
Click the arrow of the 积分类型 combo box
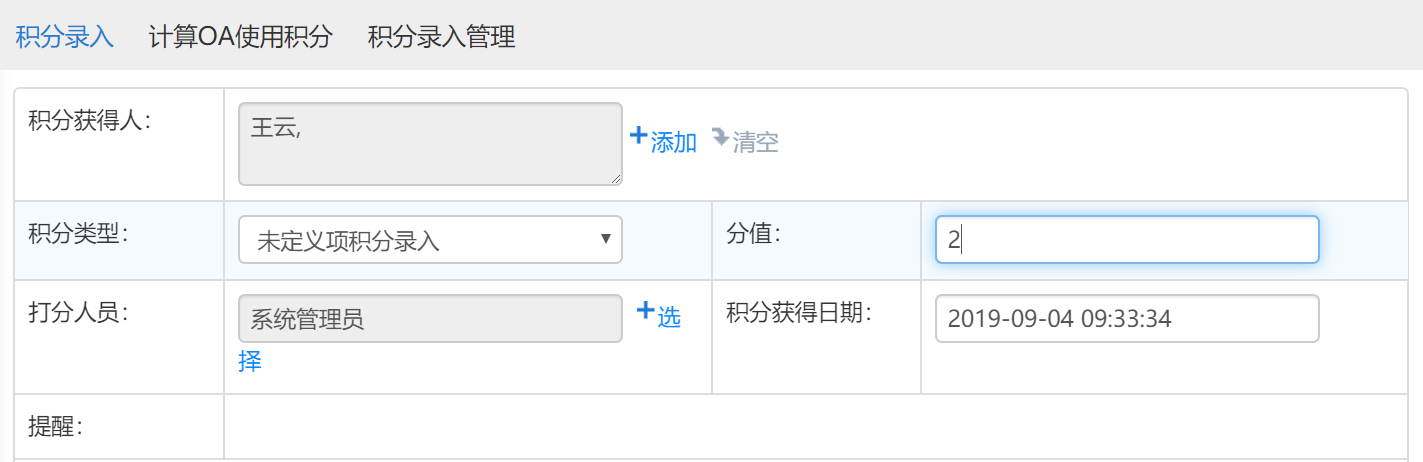coord(605,239)
